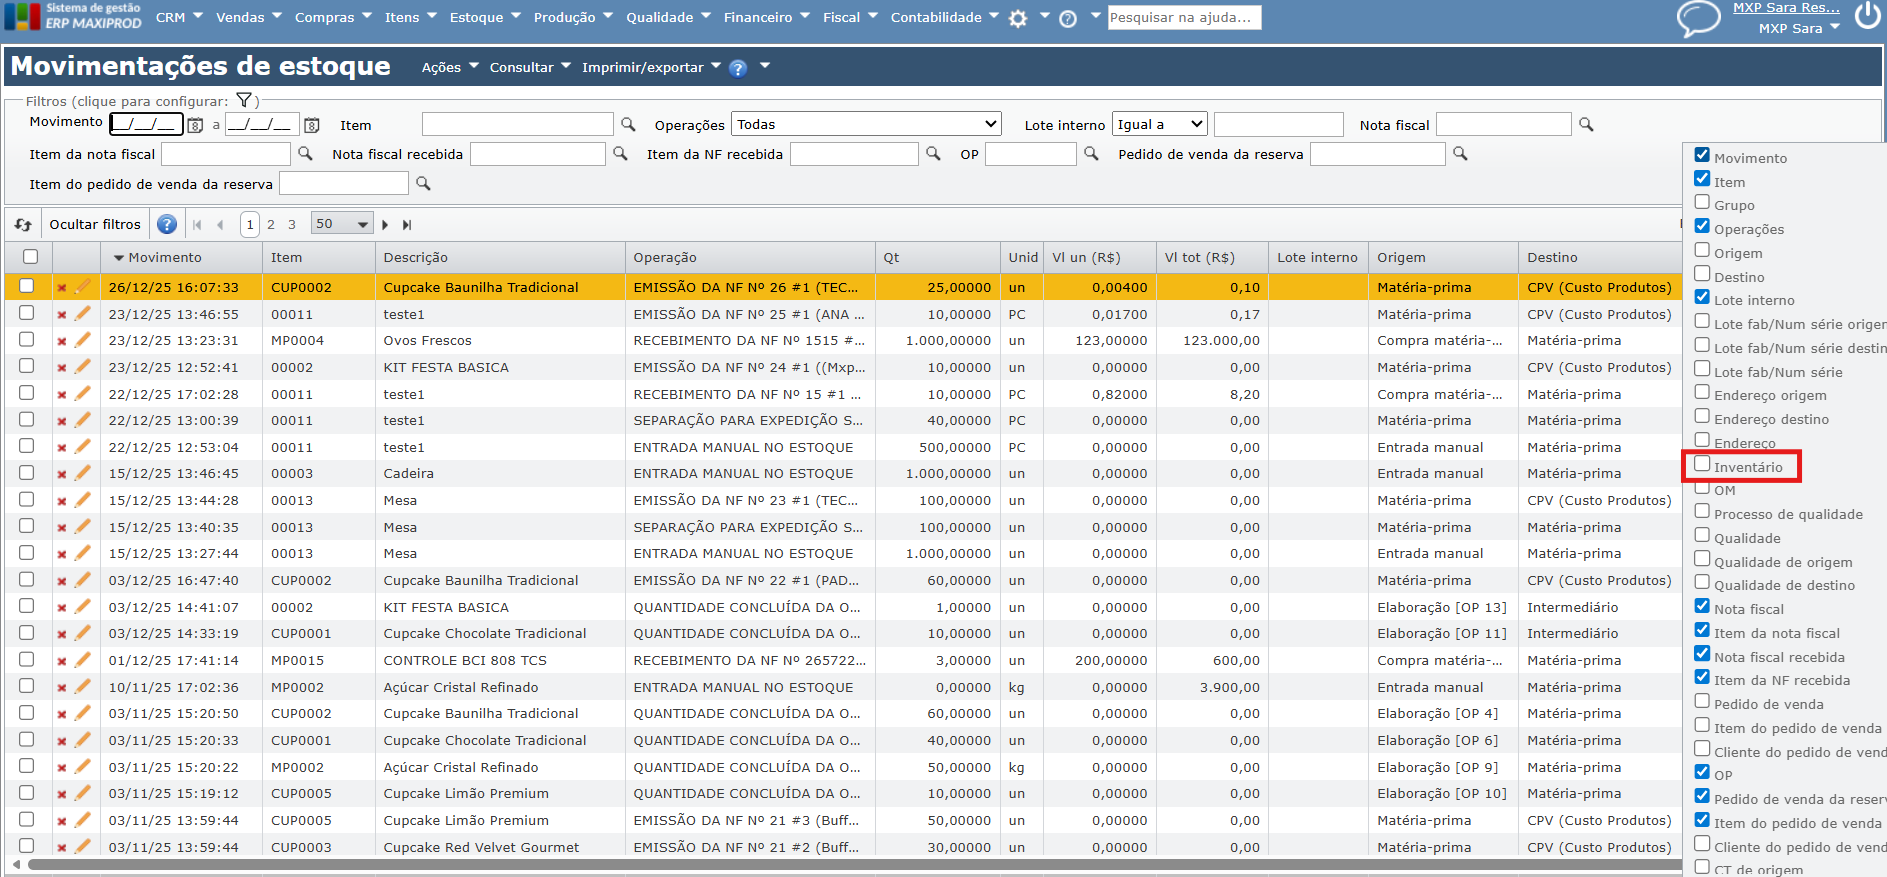
Task: Delete the CUP0002 movement from 26/12/25
Action: click(x=62, y=288)
